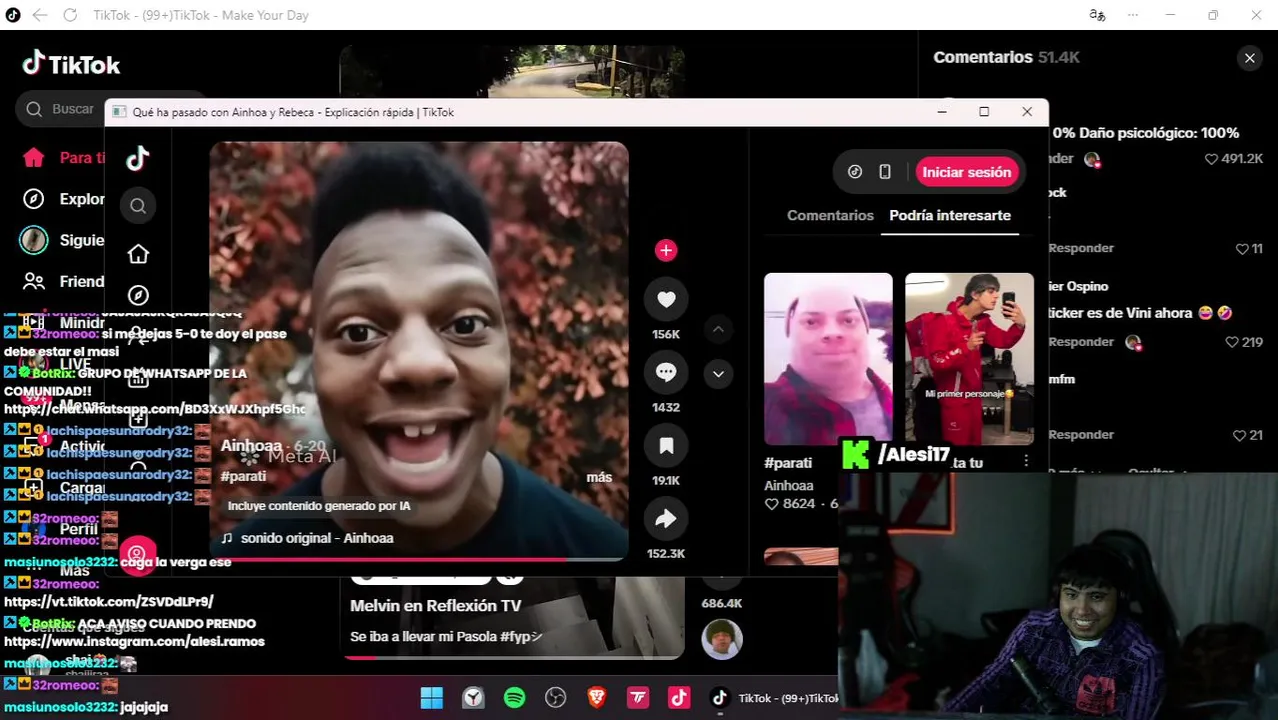The image size is (1278, 720).
Task: Click the coin icon beside Iniciar sesión
Action: [855, 172]
